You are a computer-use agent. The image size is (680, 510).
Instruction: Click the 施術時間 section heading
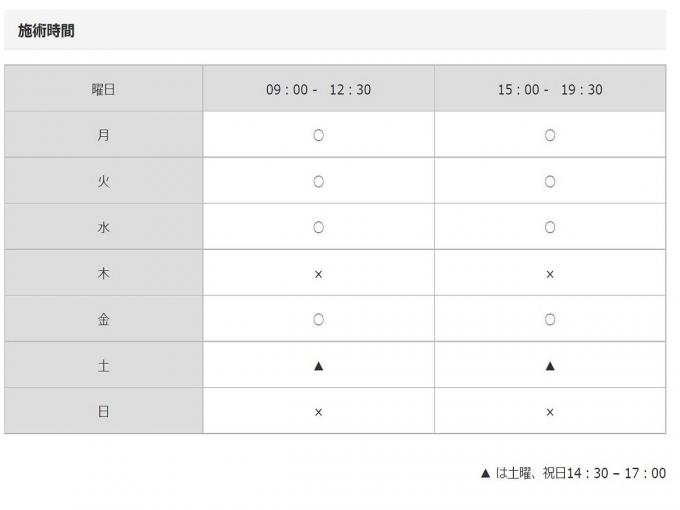pos(46,31)
